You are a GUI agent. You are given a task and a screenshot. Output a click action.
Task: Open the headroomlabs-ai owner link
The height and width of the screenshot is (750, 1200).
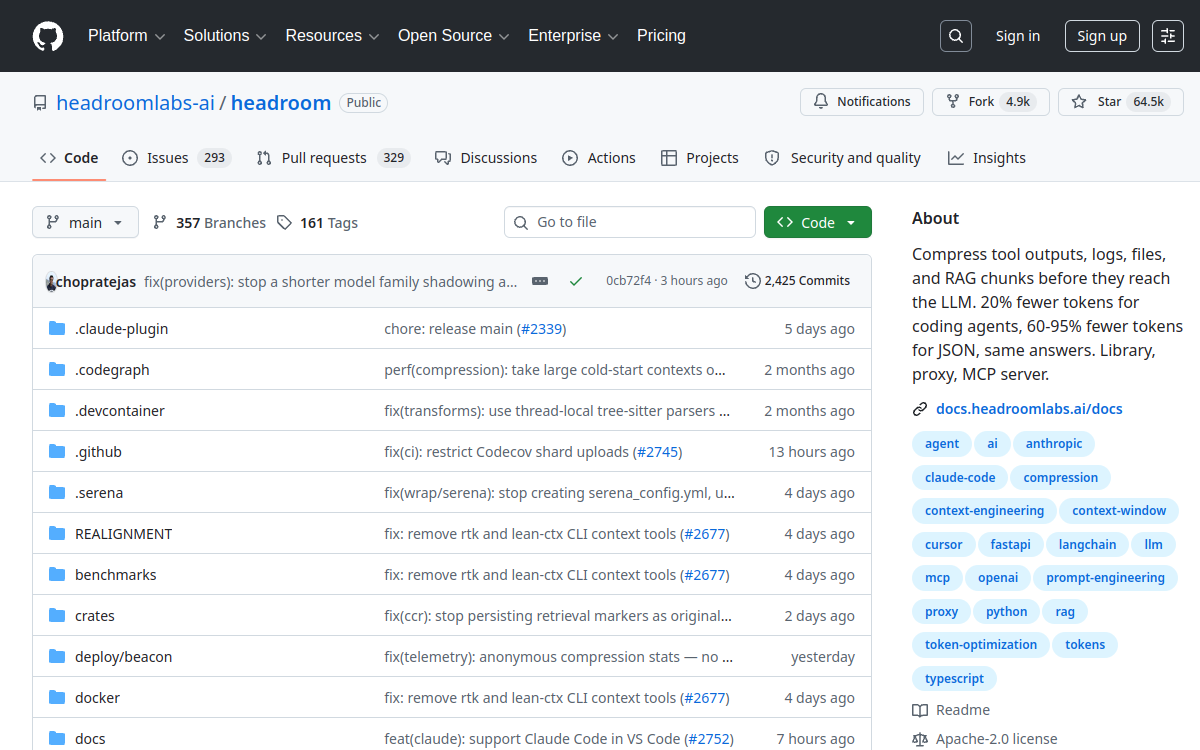click(x=136, y=103)
